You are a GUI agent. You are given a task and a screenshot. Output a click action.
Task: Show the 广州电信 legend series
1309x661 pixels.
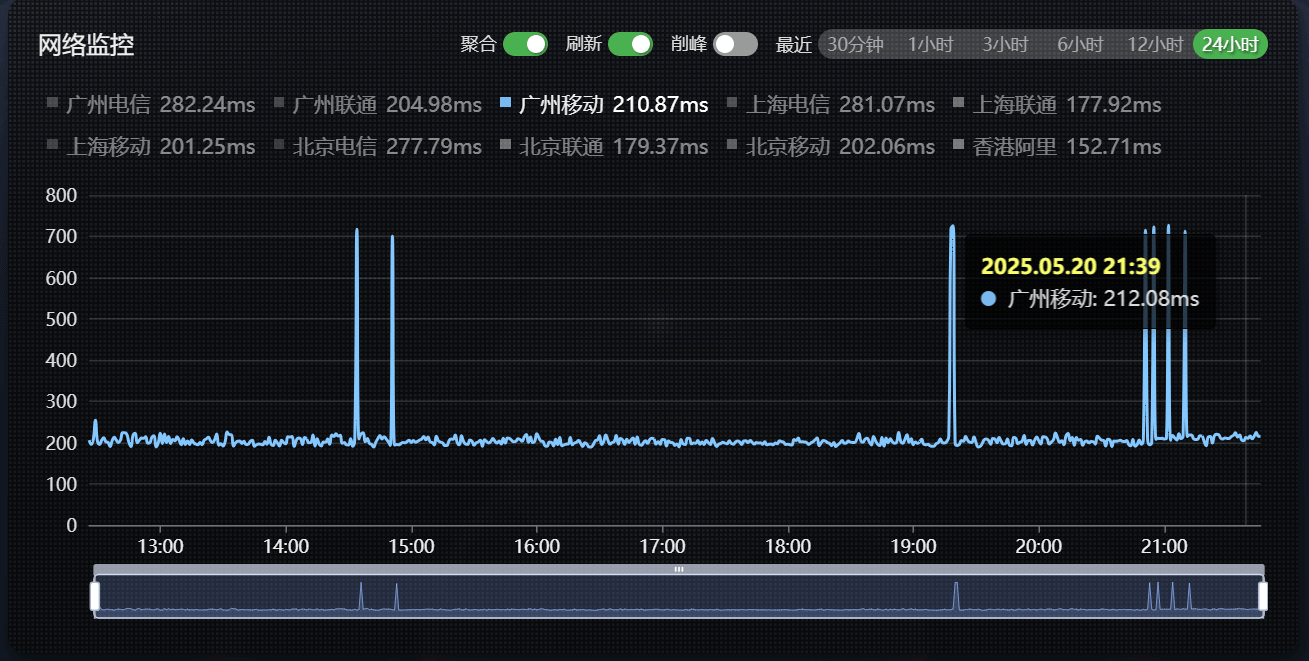(x=150, y=105)
